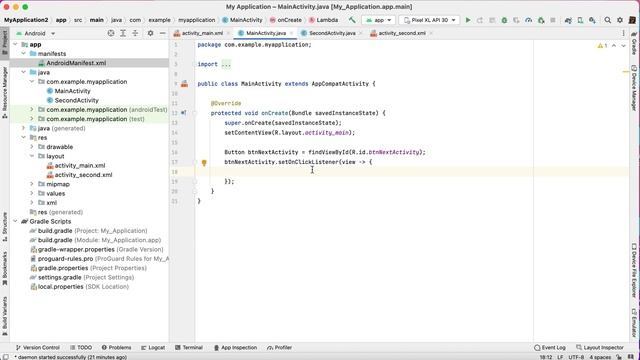Click the Make Project hammer icon
640x360 pixels.
point(352,20)
